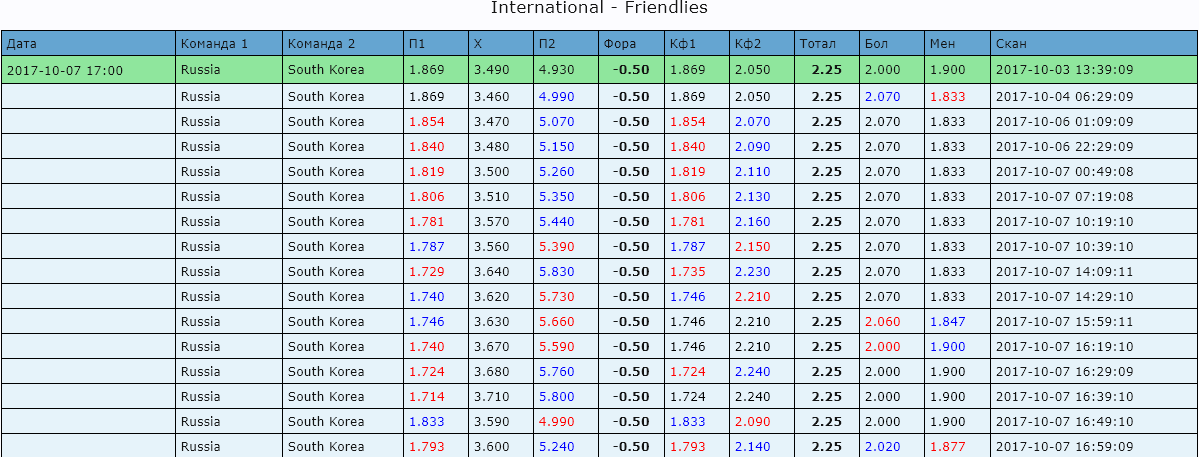
Task: Click the red П1 value 1.854
Action: point(427,121)
